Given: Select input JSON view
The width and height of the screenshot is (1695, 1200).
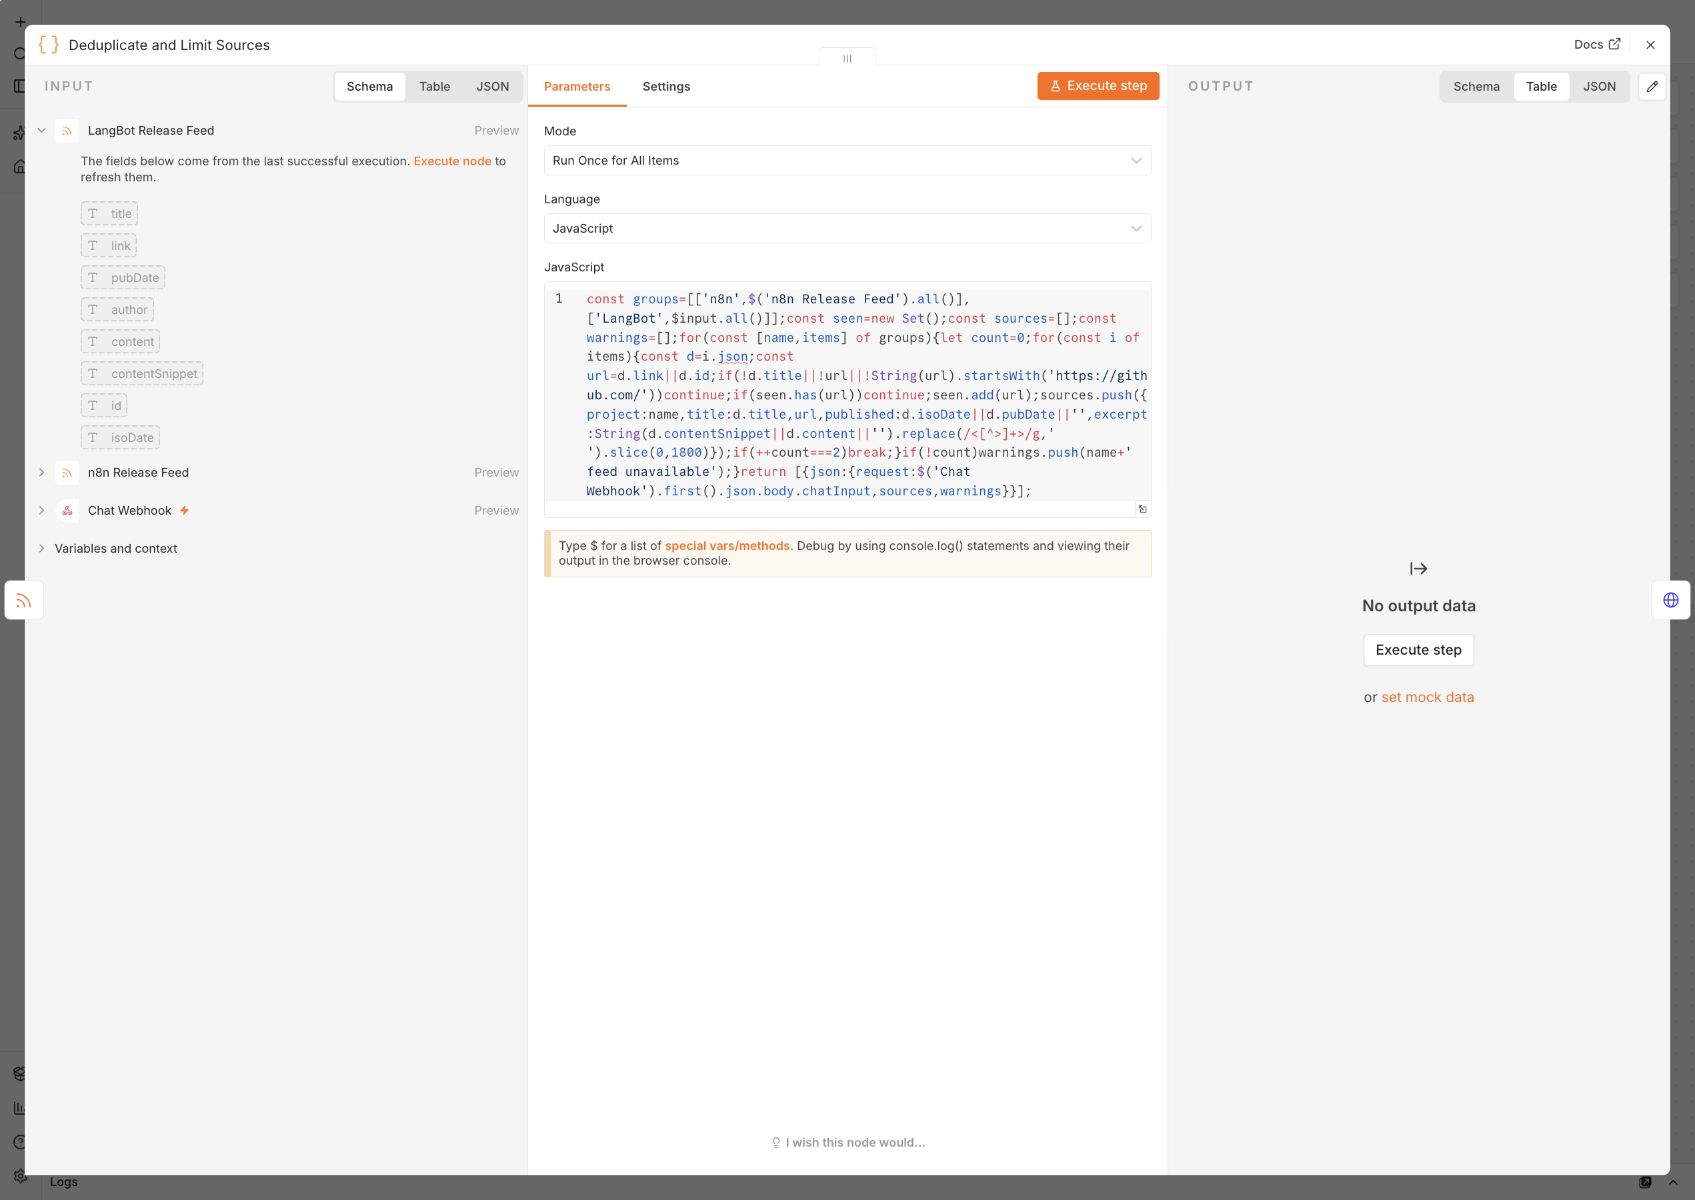Looking at the screenshot, I should tap(492, 87).
